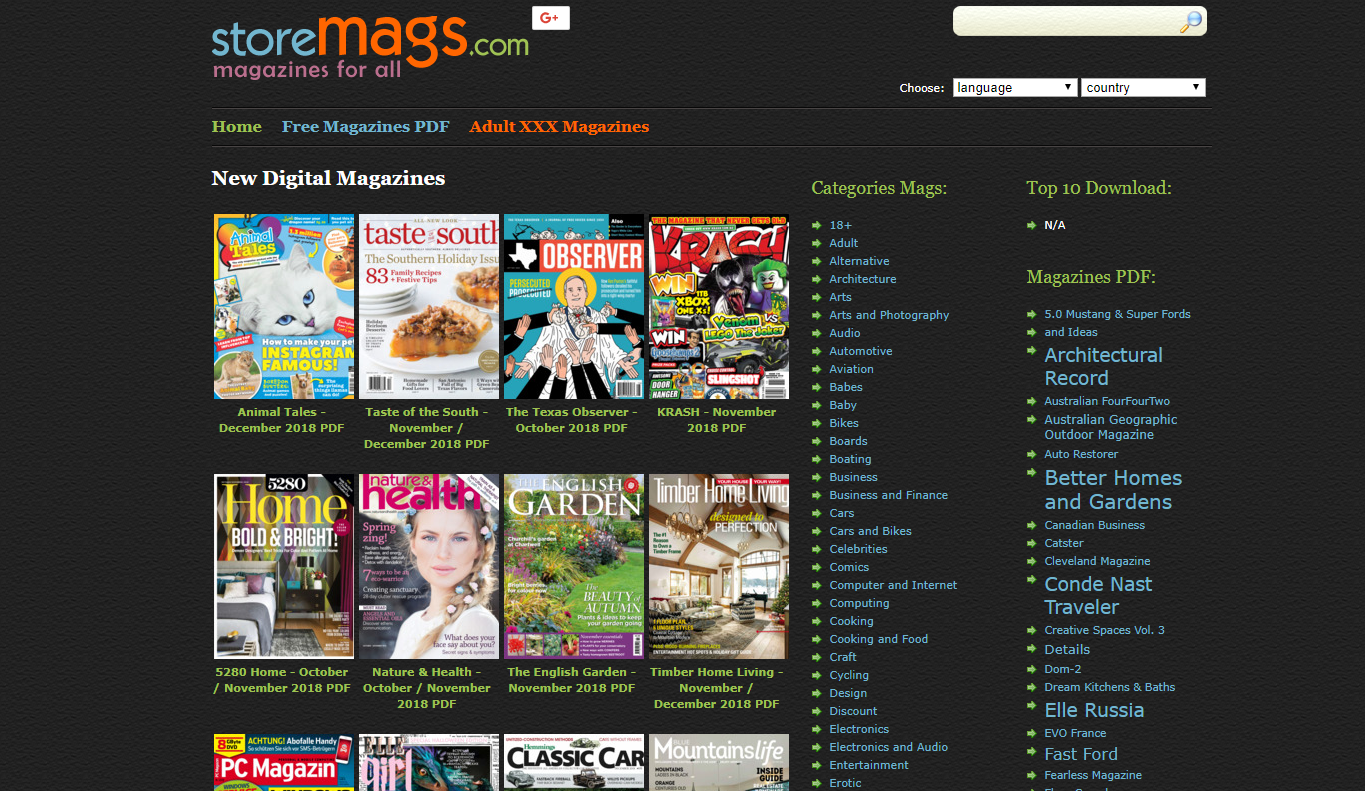Select the Celebrities category

859,549
